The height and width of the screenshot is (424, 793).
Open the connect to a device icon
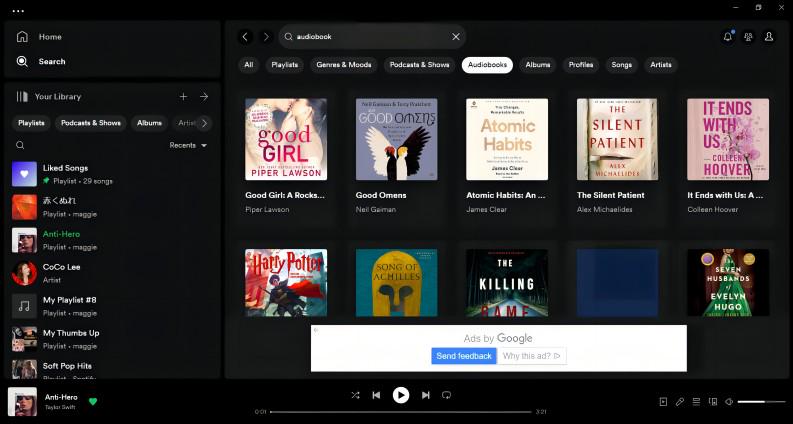713,402
